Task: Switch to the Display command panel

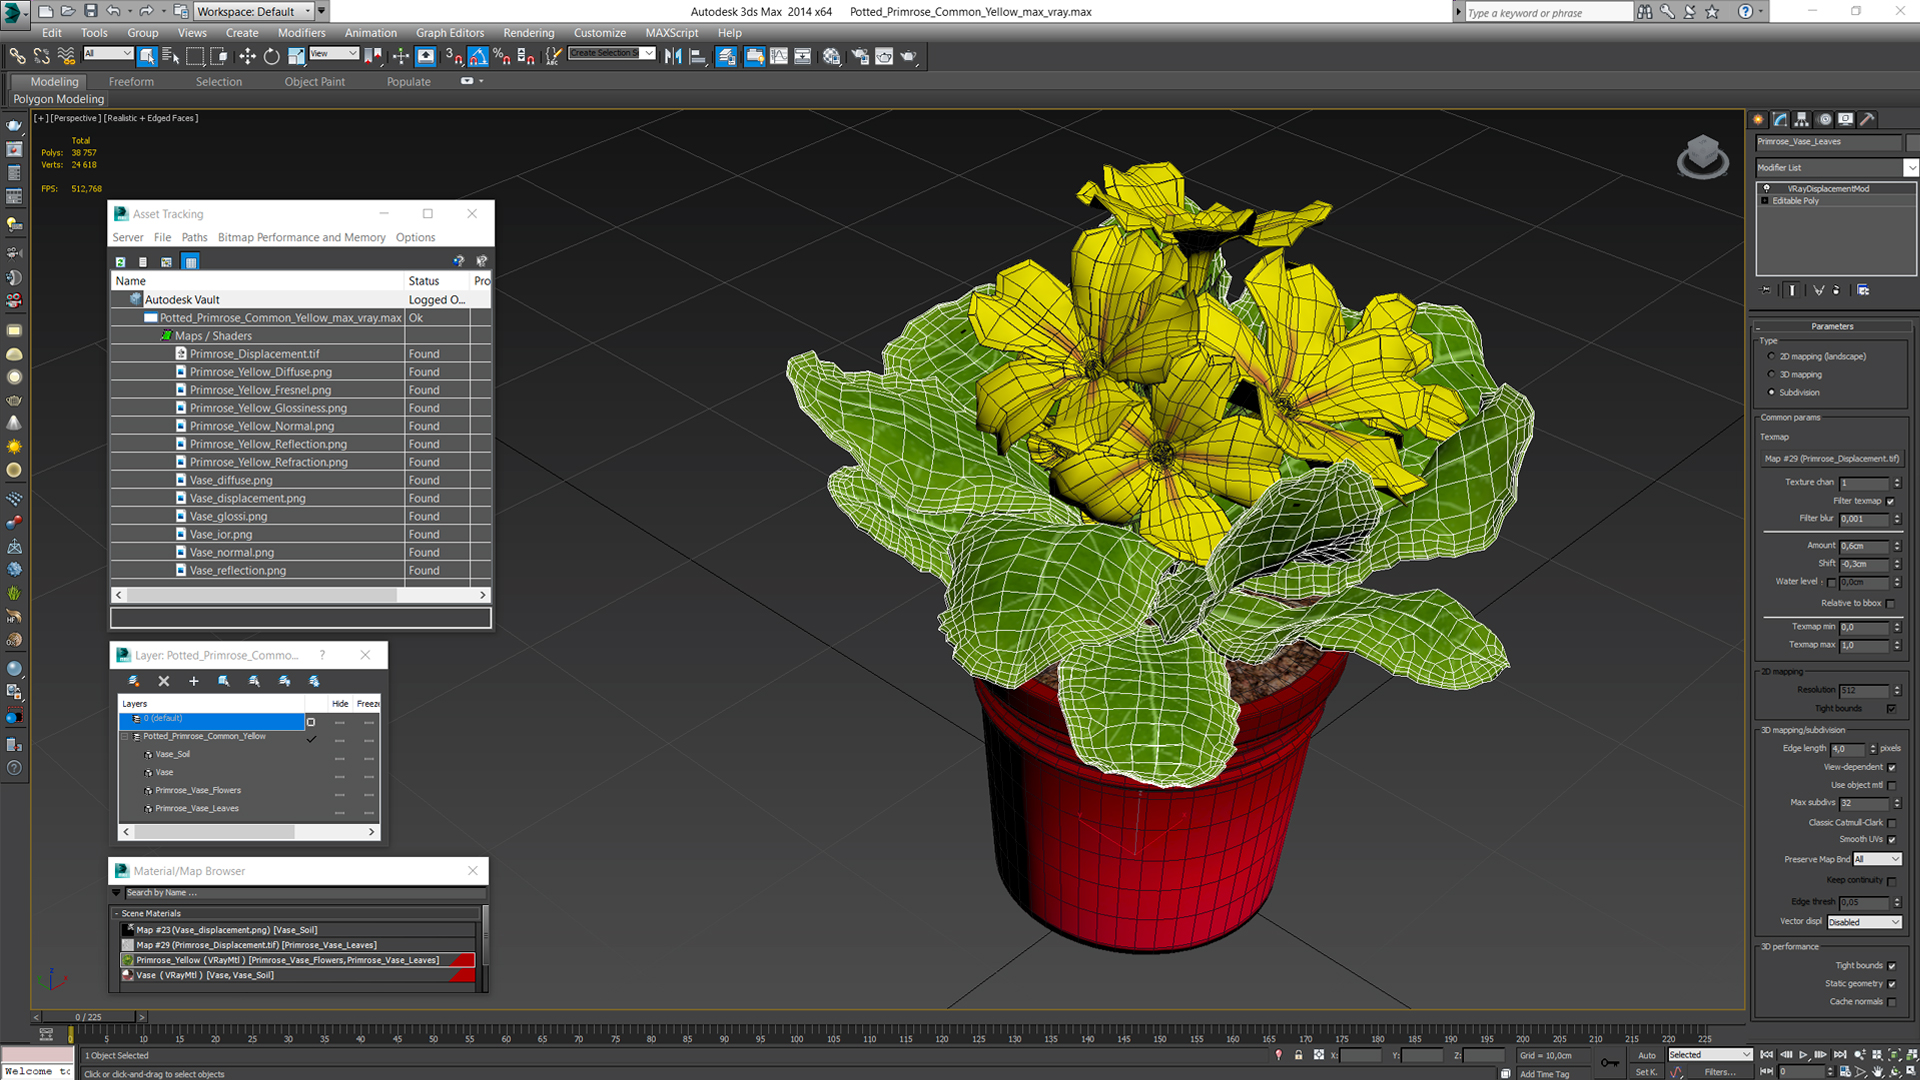Action: [1846, 119]
